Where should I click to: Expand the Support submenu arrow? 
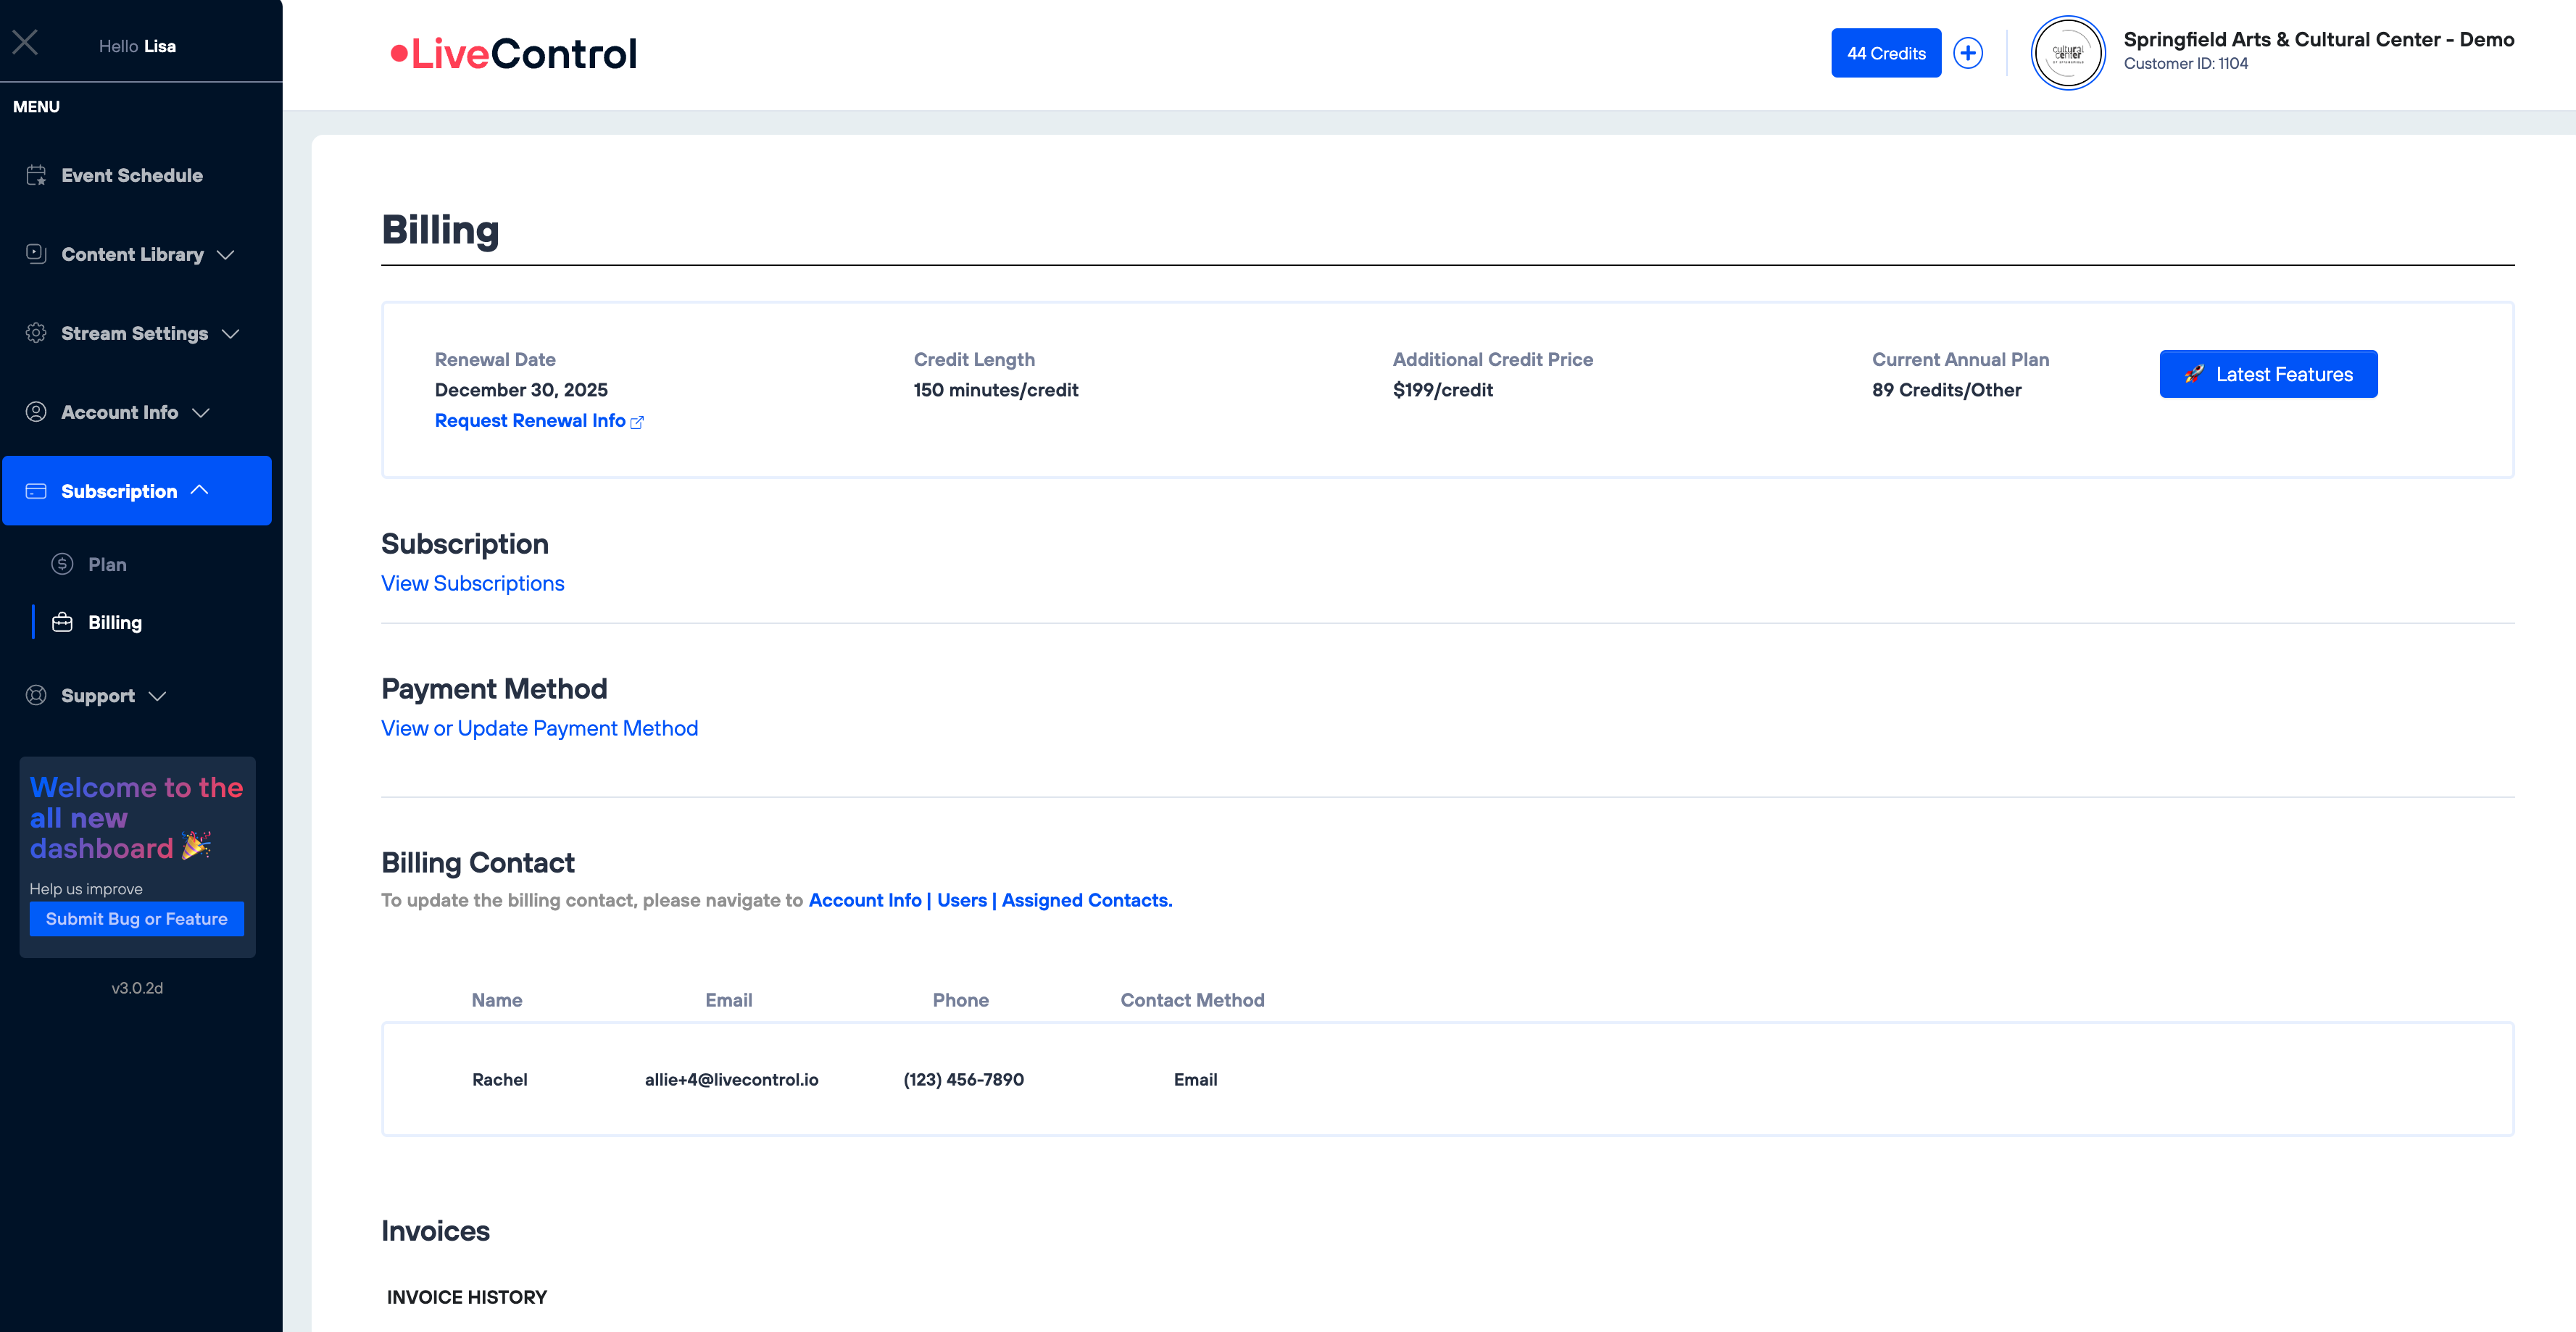[x=157, y=696]
